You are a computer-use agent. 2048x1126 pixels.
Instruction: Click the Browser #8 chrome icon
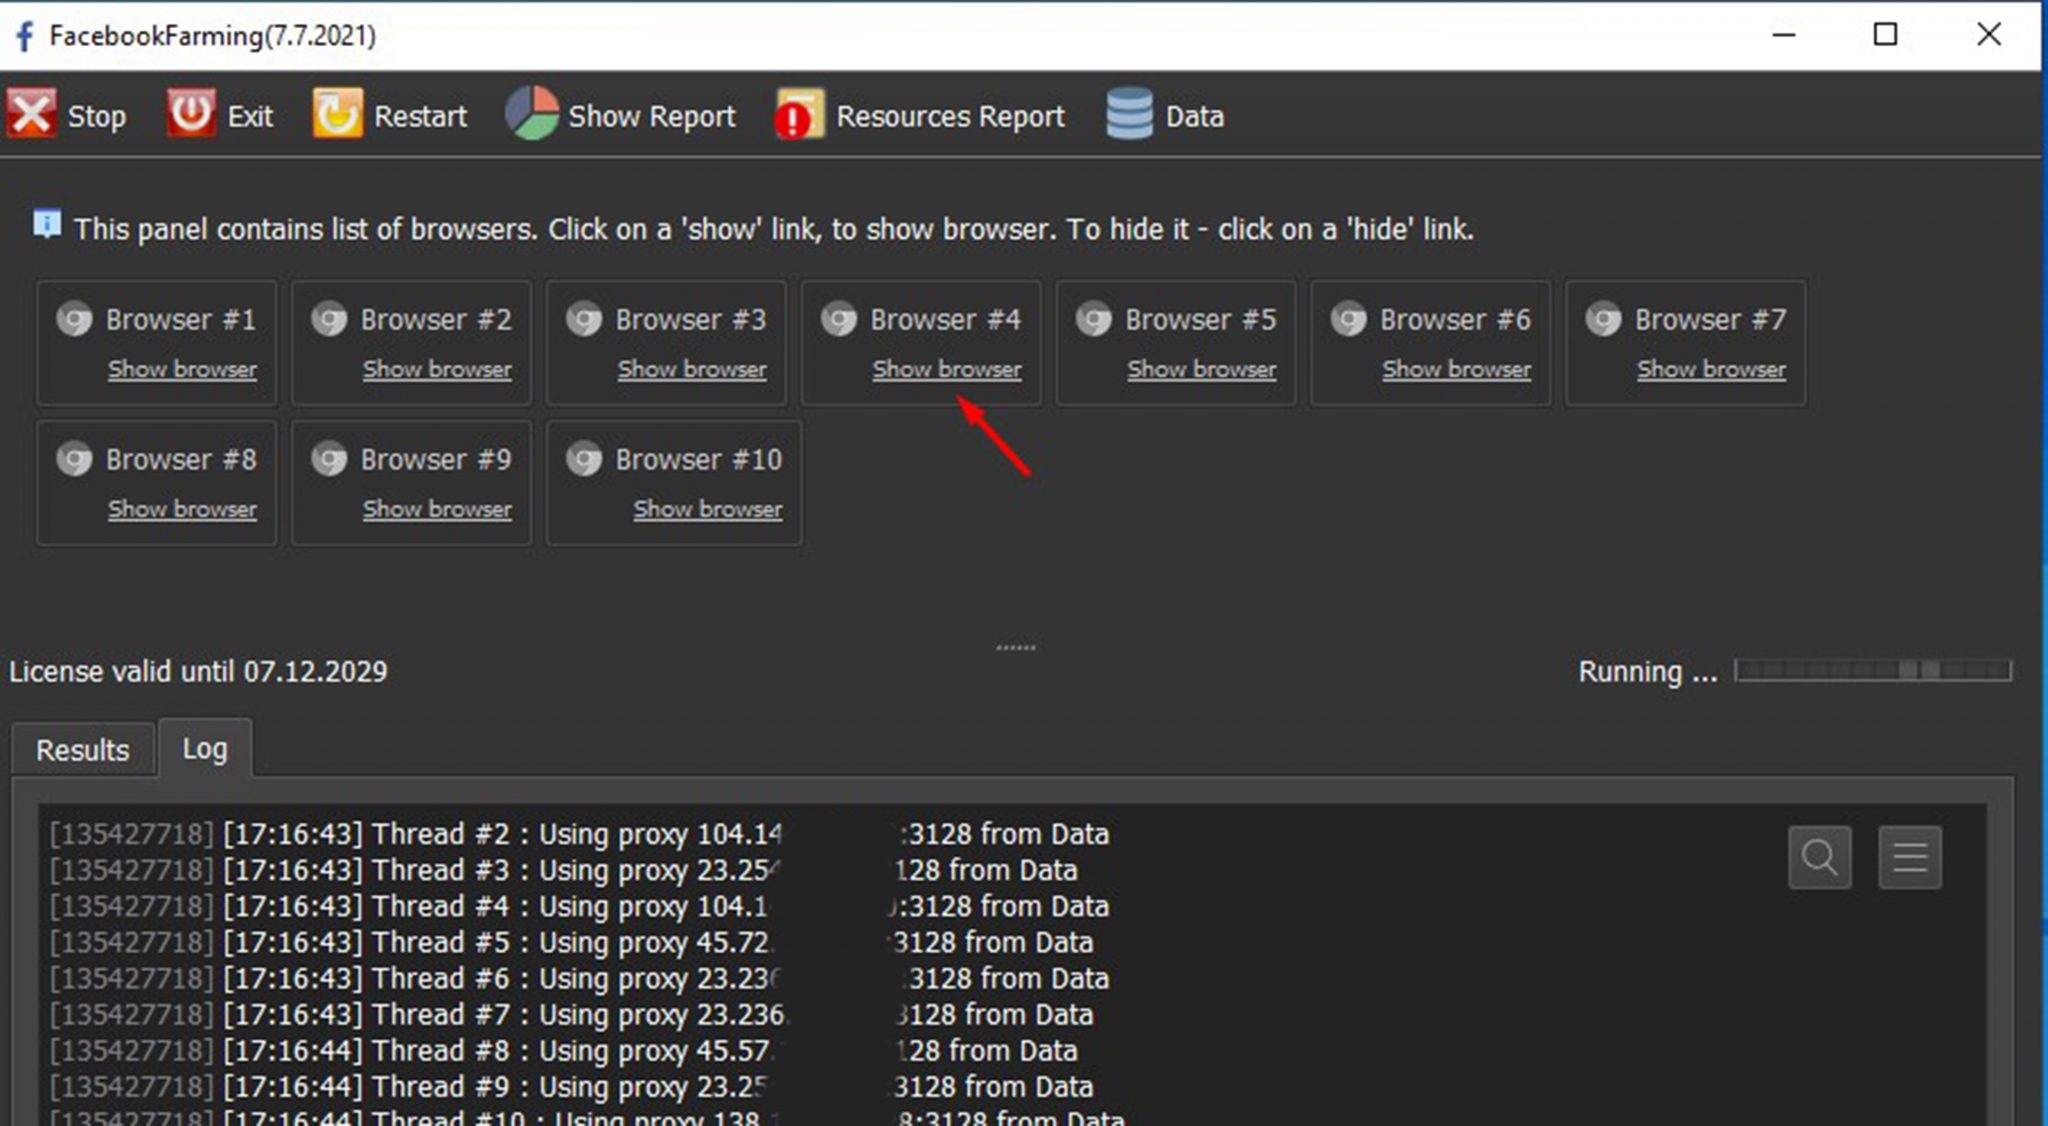click(74, 459)
